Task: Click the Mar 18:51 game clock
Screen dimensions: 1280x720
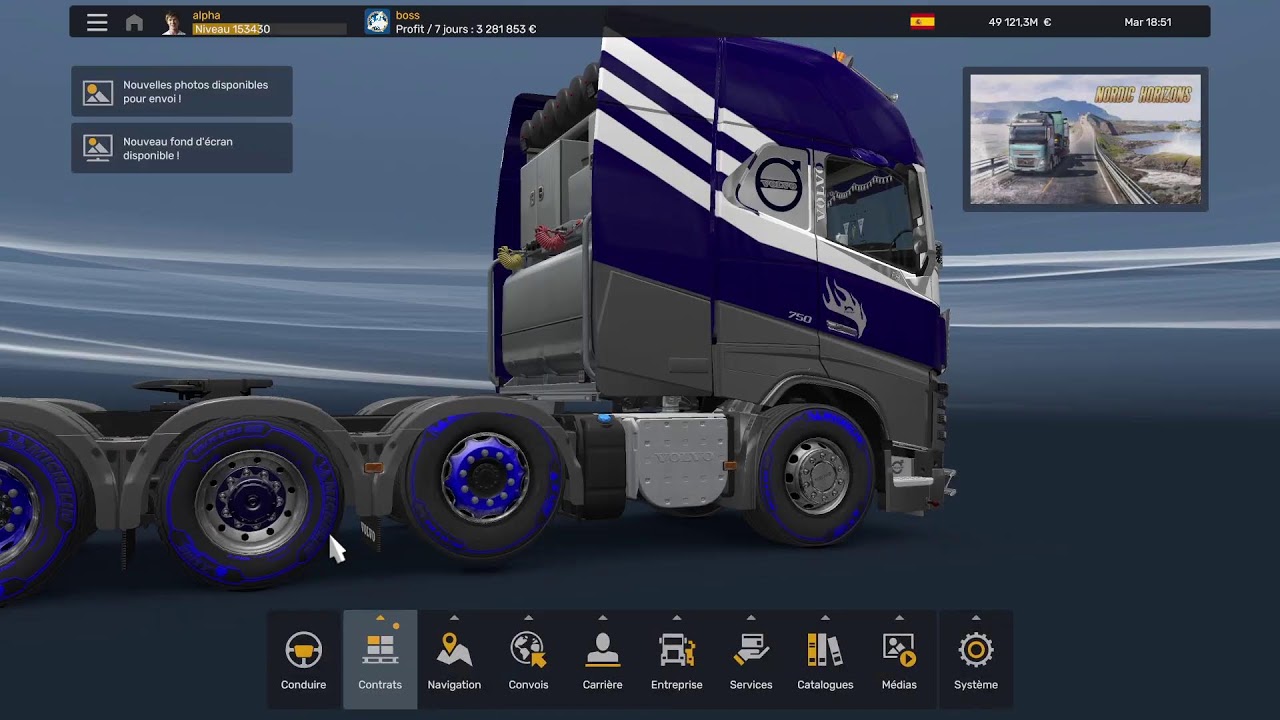Action: tap(1148, 22)
